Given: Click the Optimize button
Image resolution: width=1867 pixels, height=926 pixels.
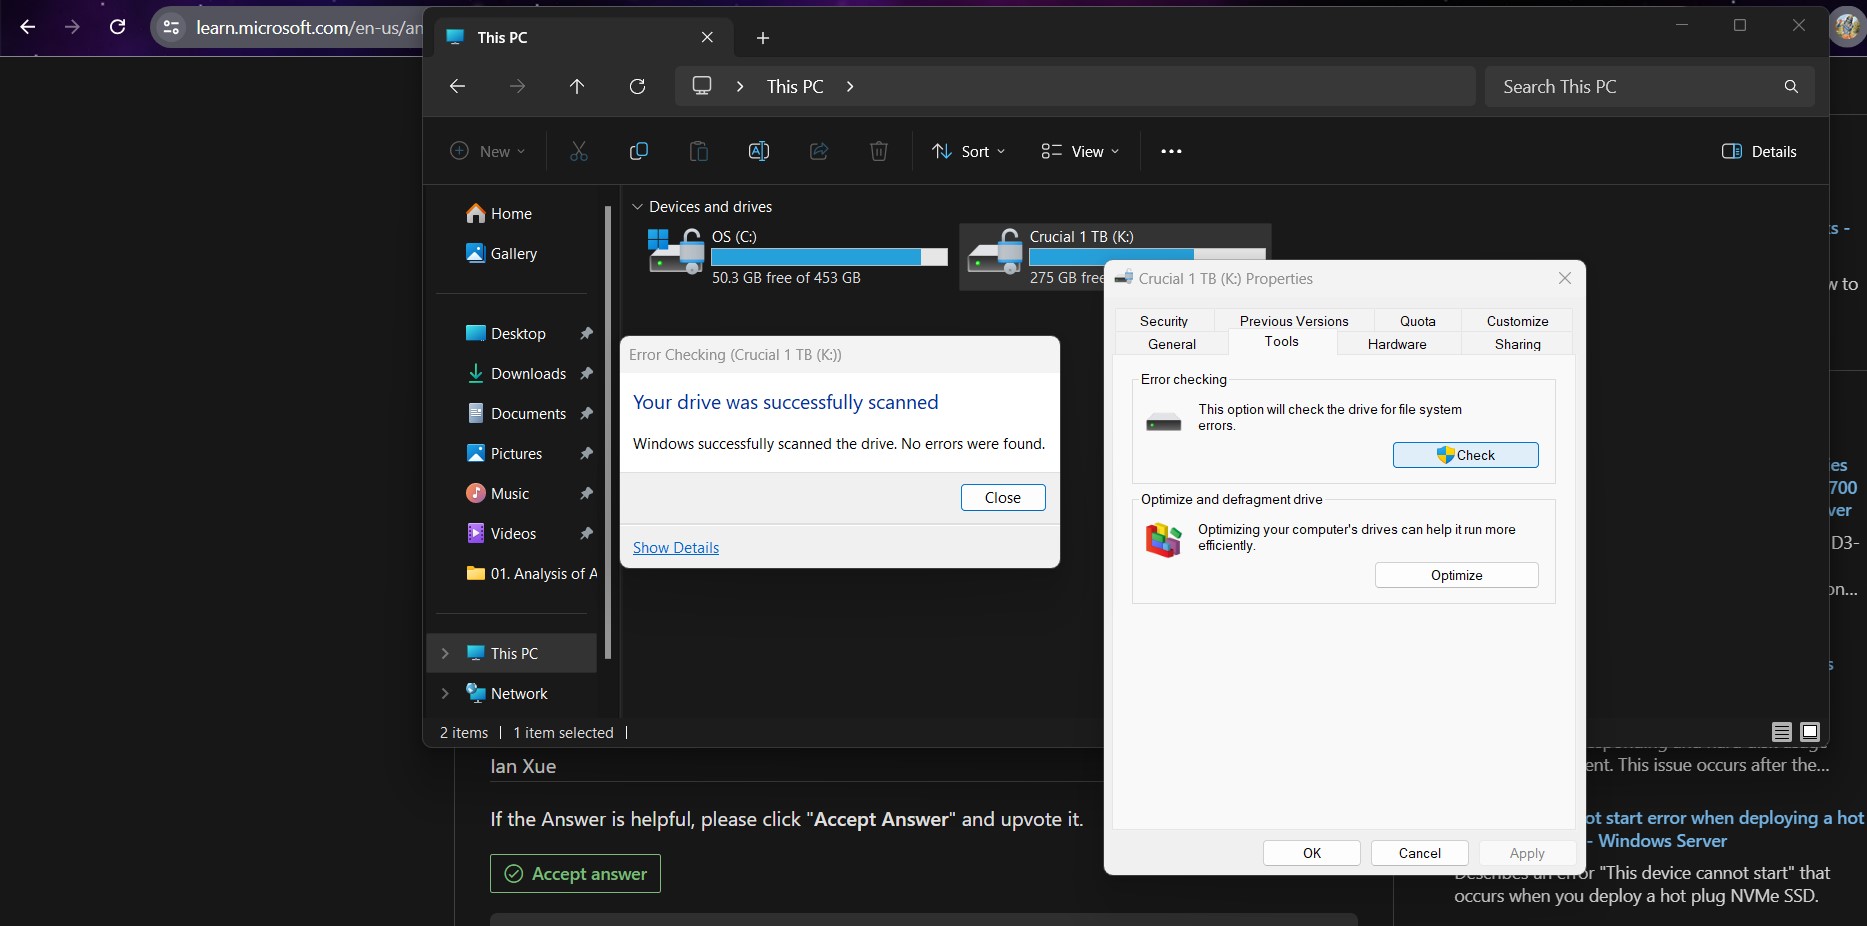Looking at the screenshot, I should [x=1456, y=575].
